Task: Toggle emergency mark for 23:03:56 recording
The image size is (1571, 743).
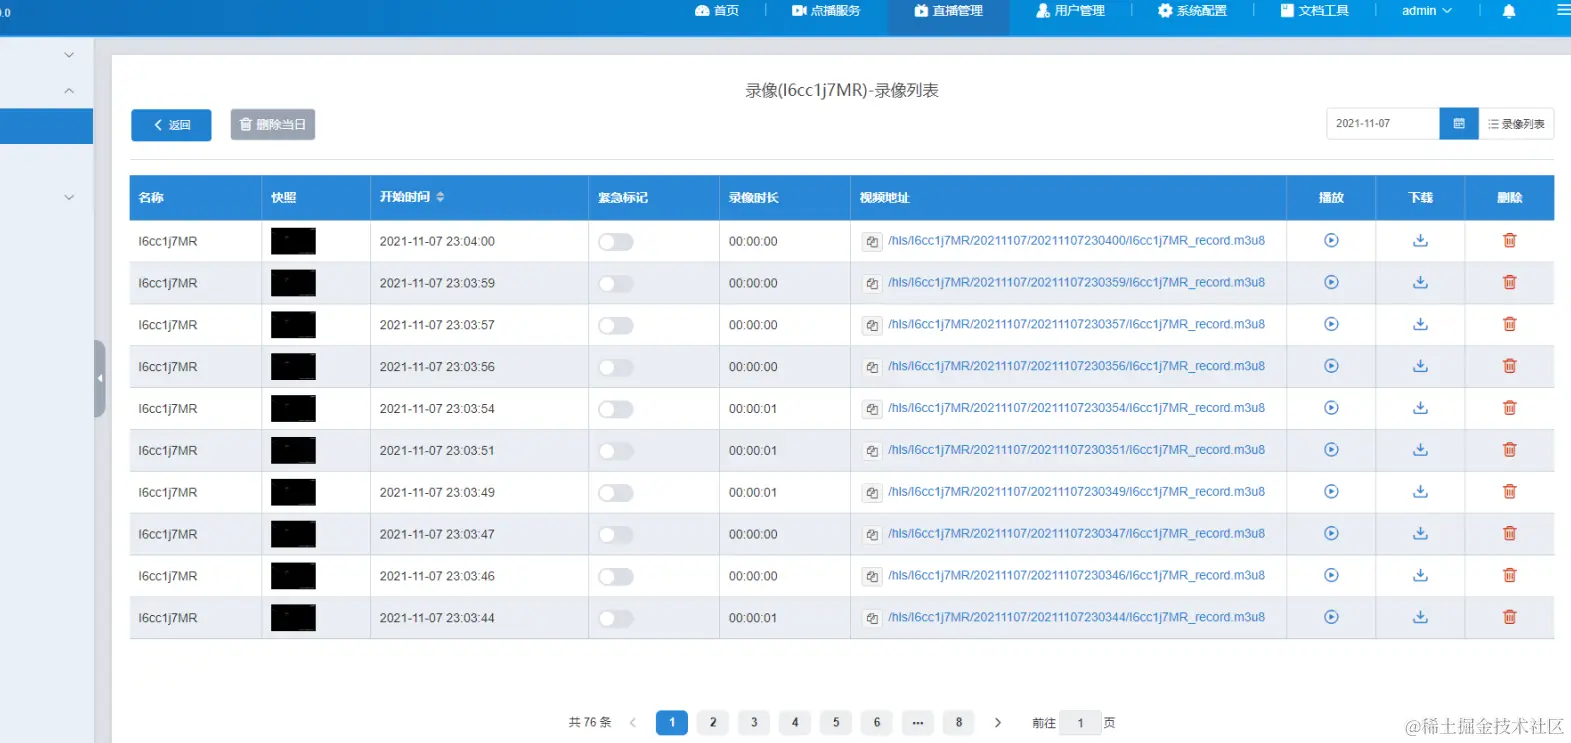Action: tap(616, 368)
